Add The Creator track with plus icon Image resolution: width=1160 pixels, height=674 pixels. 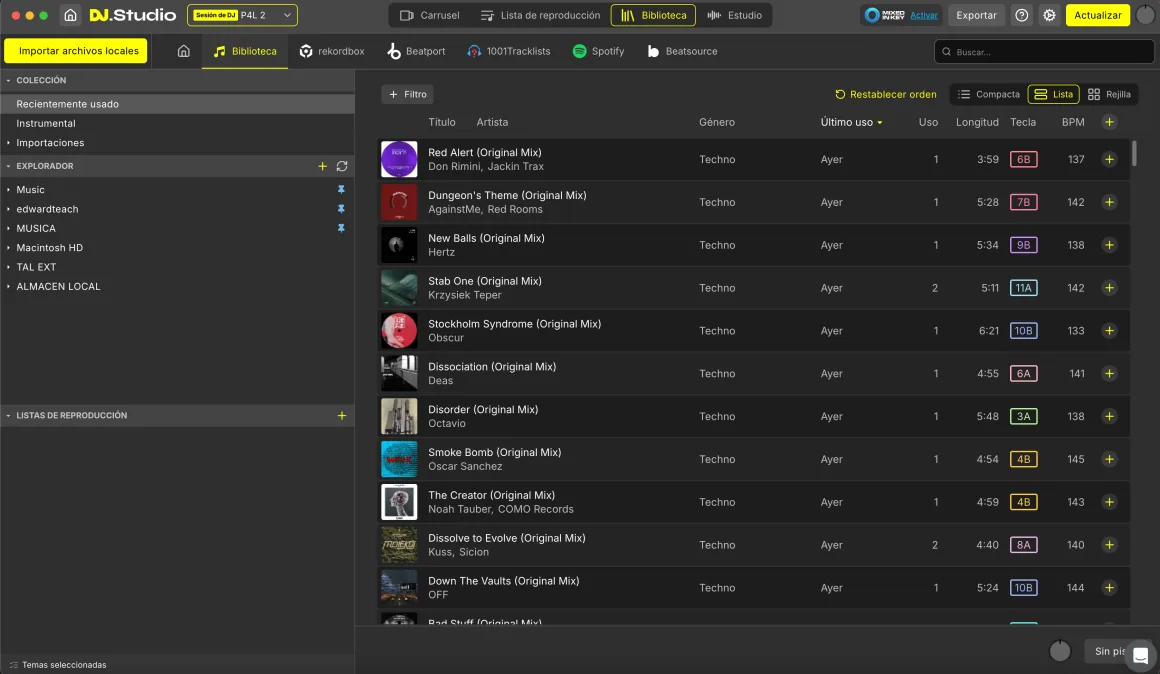pos(1109,502)
